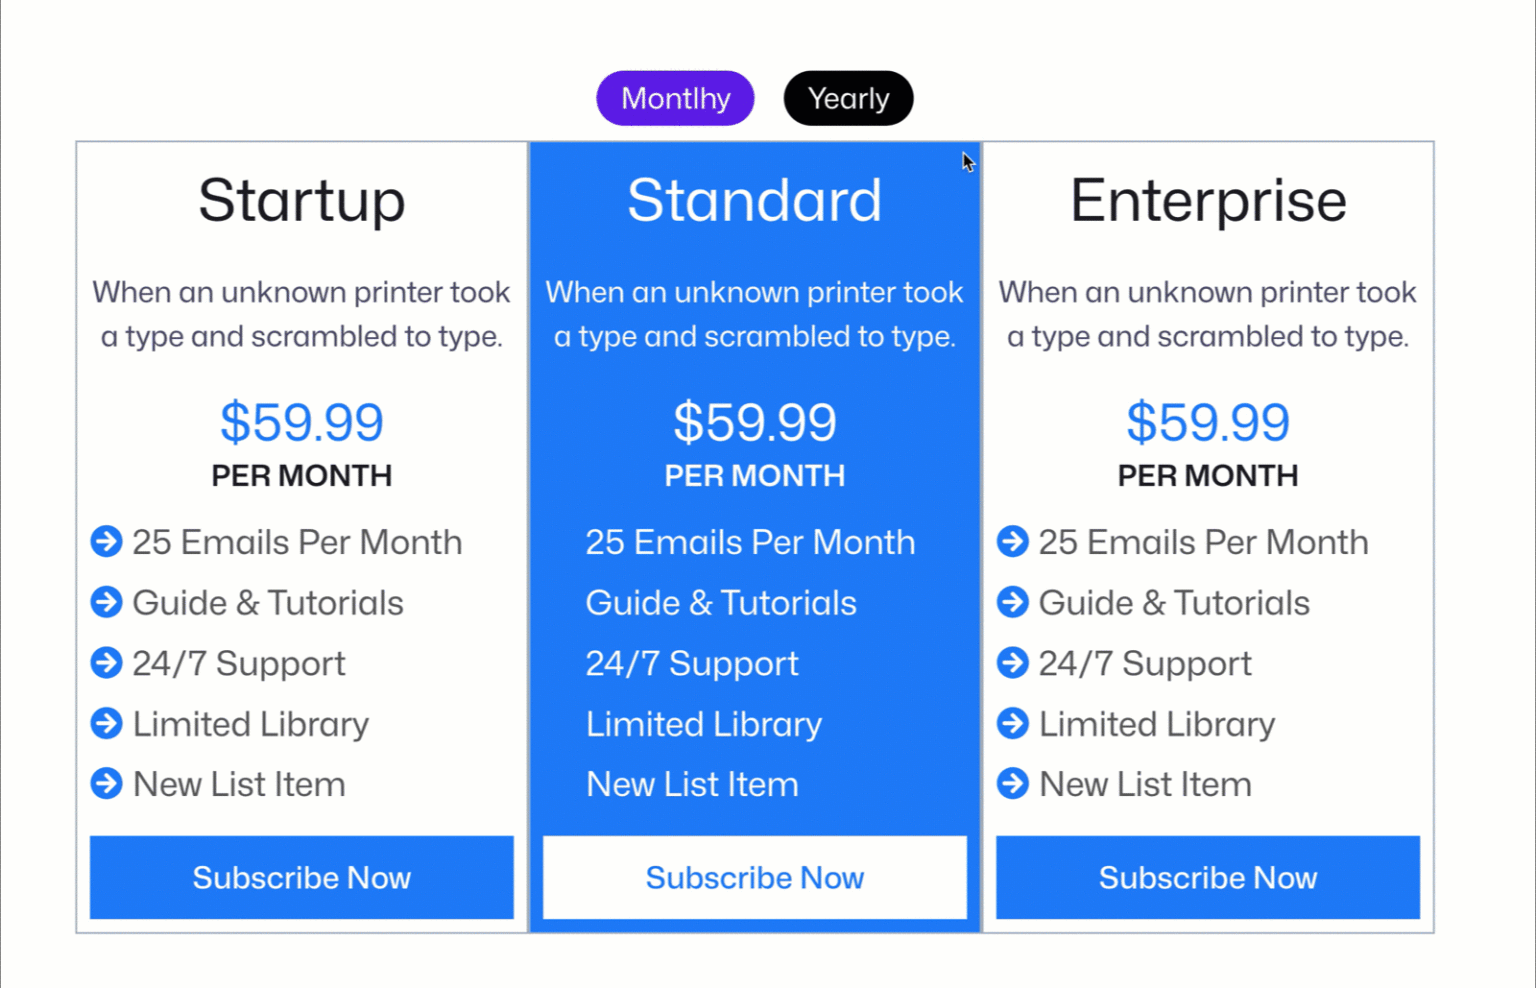Viewport: 1536px width, 988px height.
Task: Click the Enterprise plan title
Action: (1208, 200)
